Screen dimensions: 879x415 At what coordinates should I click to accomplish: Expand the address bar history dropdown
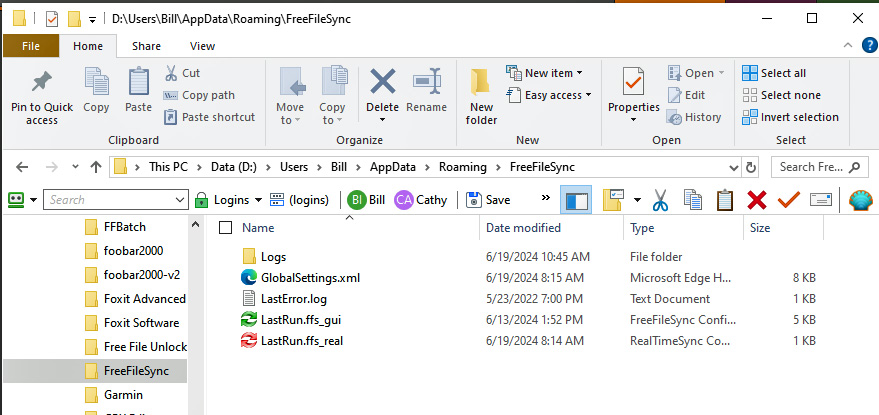tap(734, 167)
